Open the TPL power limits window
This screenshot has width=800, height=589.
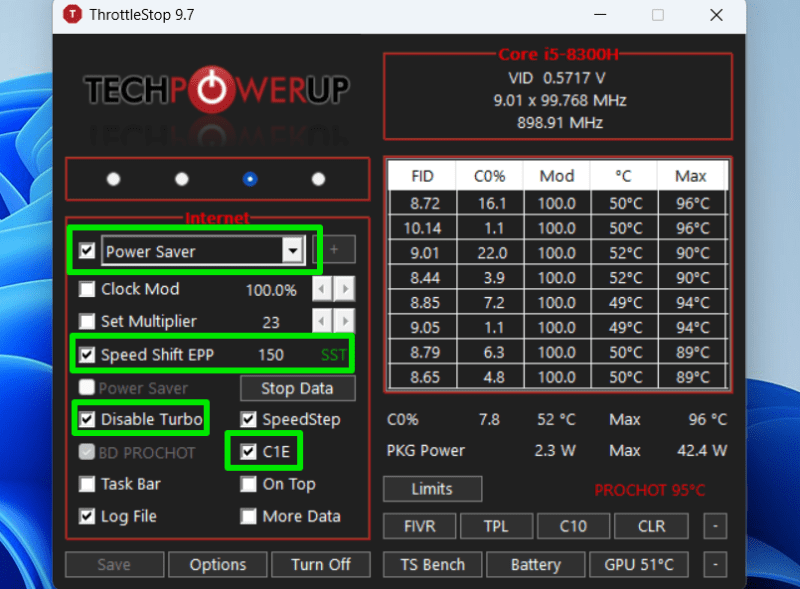click(496, 525)
